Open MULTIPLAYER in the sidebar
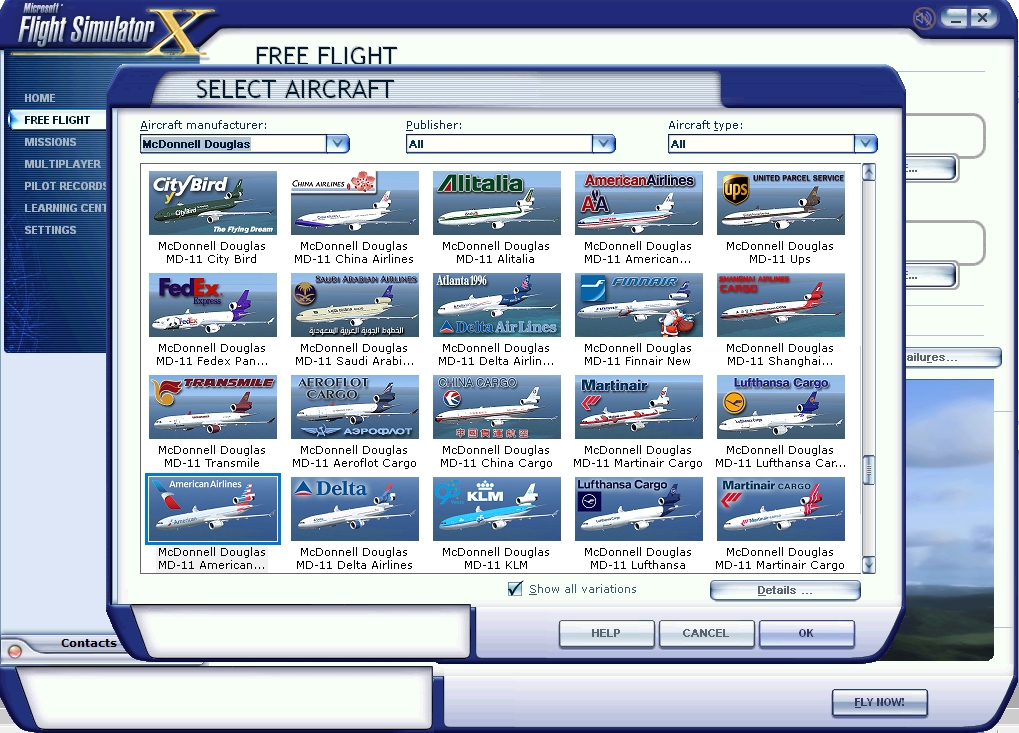Viewport: 1019px width, 733px height. (62, 164)
